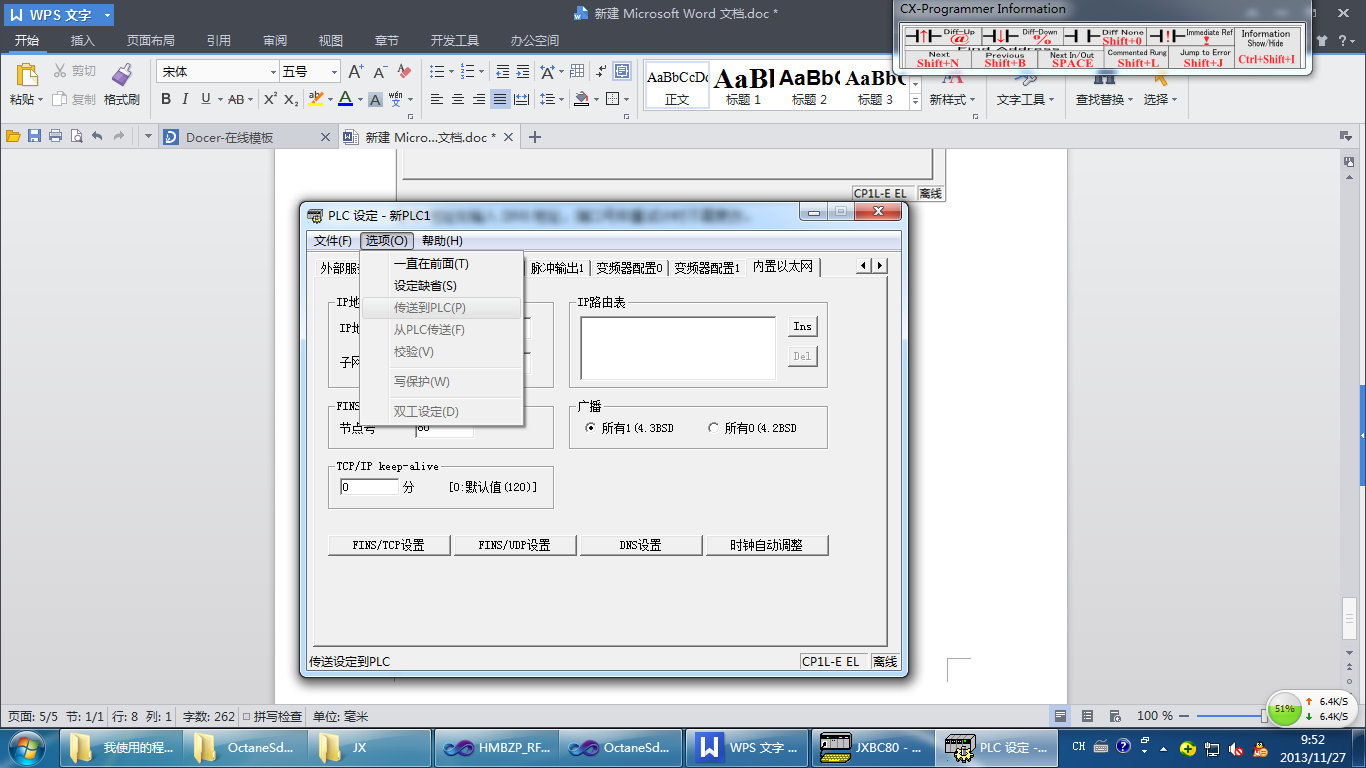Select the 所有1 (4.3BSD) broadcast radio button
Screen dimensions: 1366x768
(590, 428)
